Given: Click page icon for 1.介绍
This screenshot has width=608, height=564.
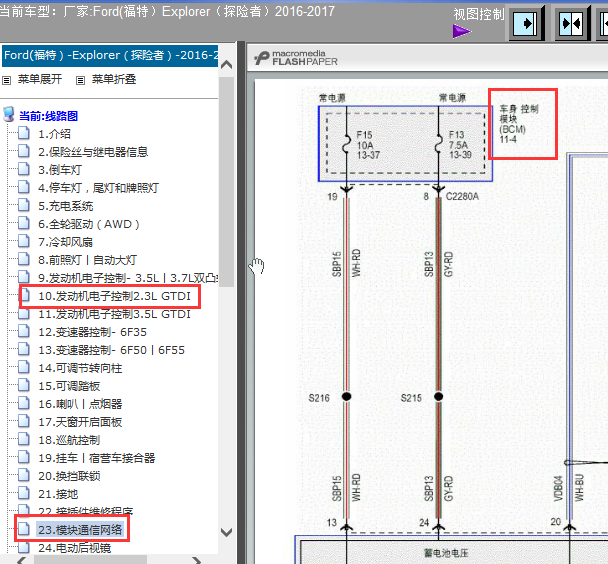Looking at the screenshot, I should [24, 133].
